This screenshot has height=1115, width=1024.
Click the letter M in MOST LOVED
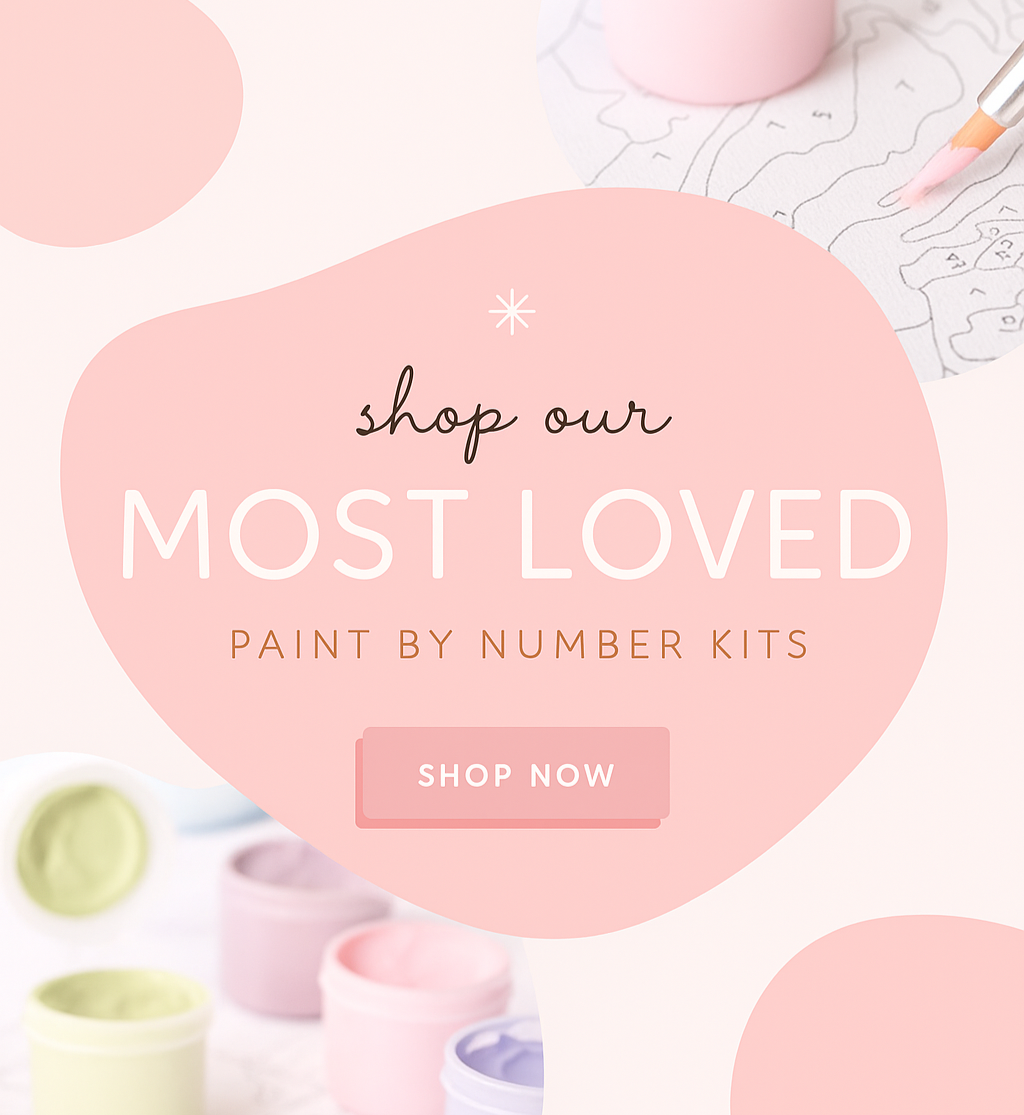(166, 534)
